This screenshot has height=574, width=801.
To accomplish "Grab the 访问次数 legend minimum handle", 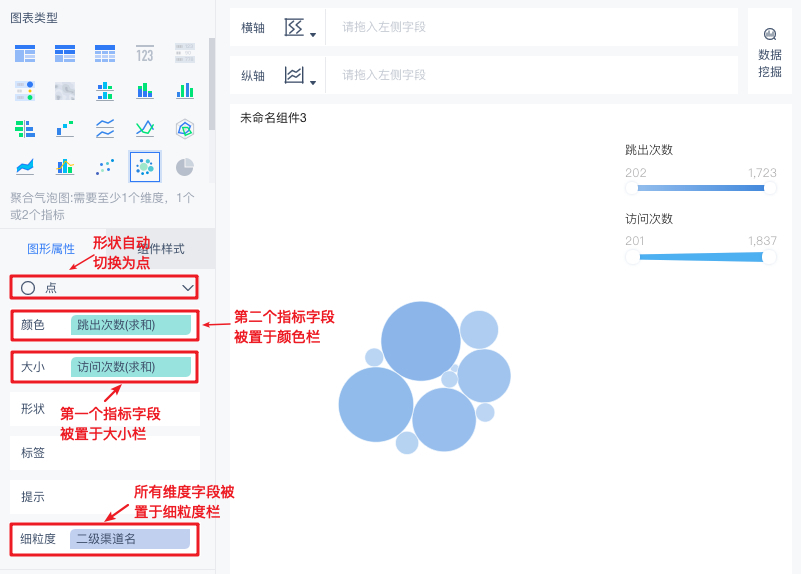I will pos(632,257).
